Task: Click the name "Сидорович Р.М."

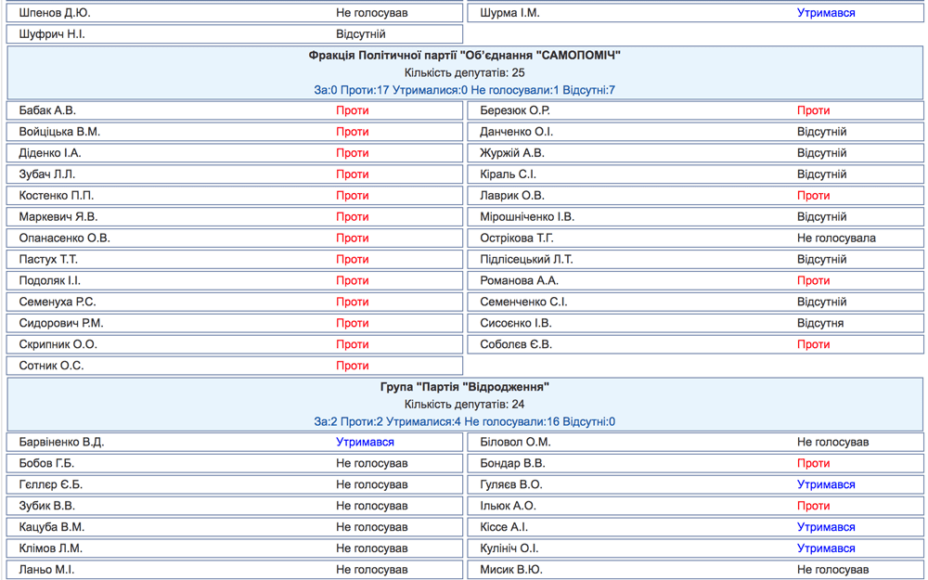Action: pos(61,323)
